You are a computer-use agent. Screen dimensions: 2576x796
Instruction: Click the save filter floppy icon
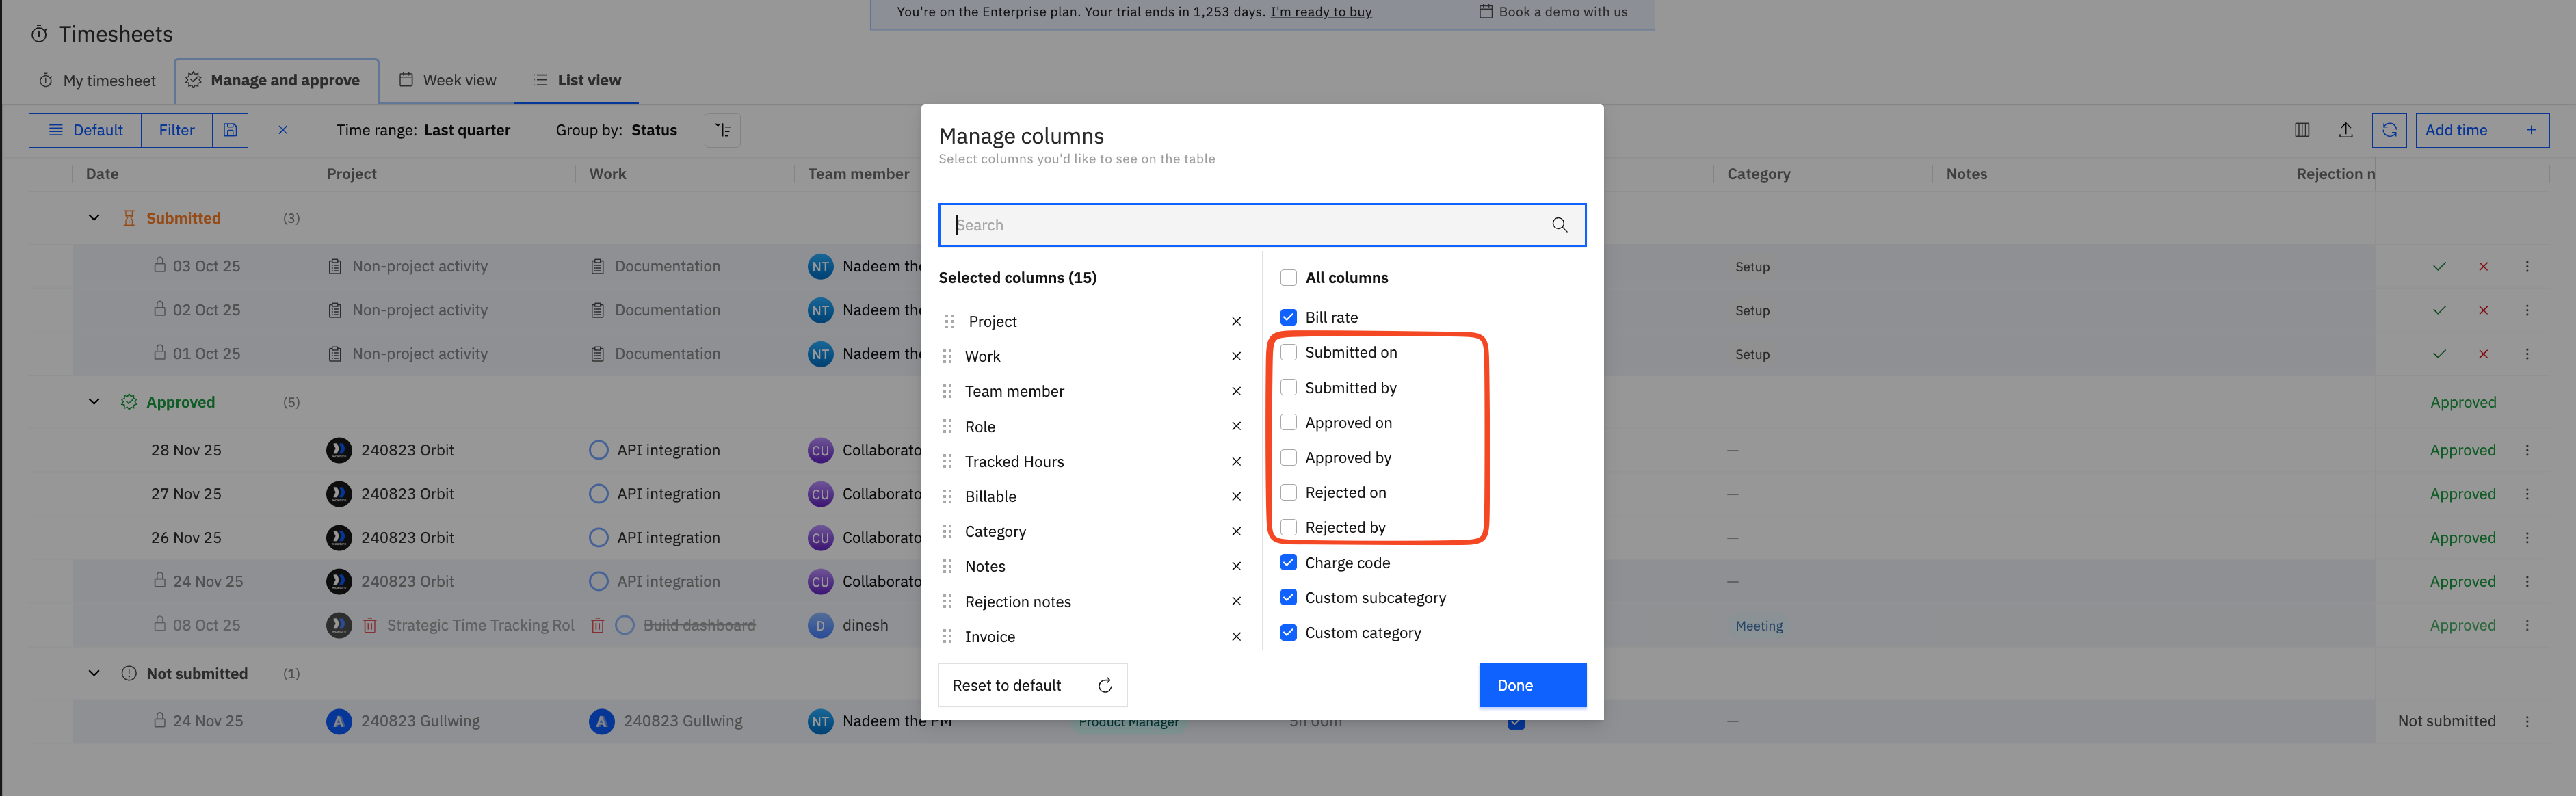point(230,130)
